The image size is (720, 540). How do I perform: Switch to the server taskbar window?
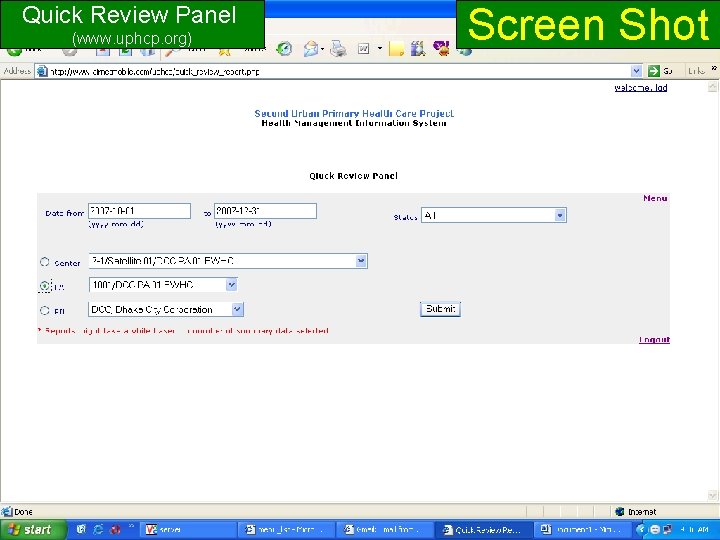(x=187, y=529)
